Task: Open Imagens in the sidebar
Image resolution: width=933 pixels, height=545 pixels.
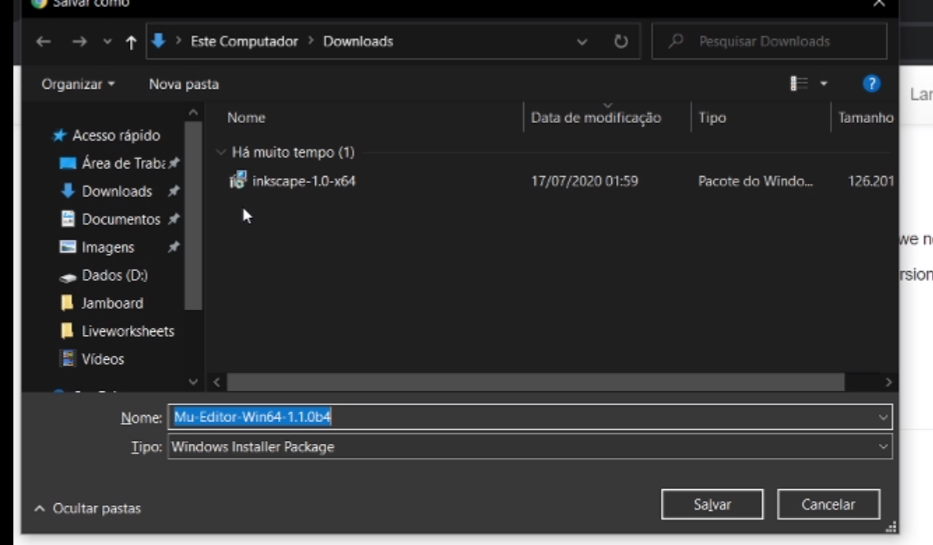Action: pos(108,247)
